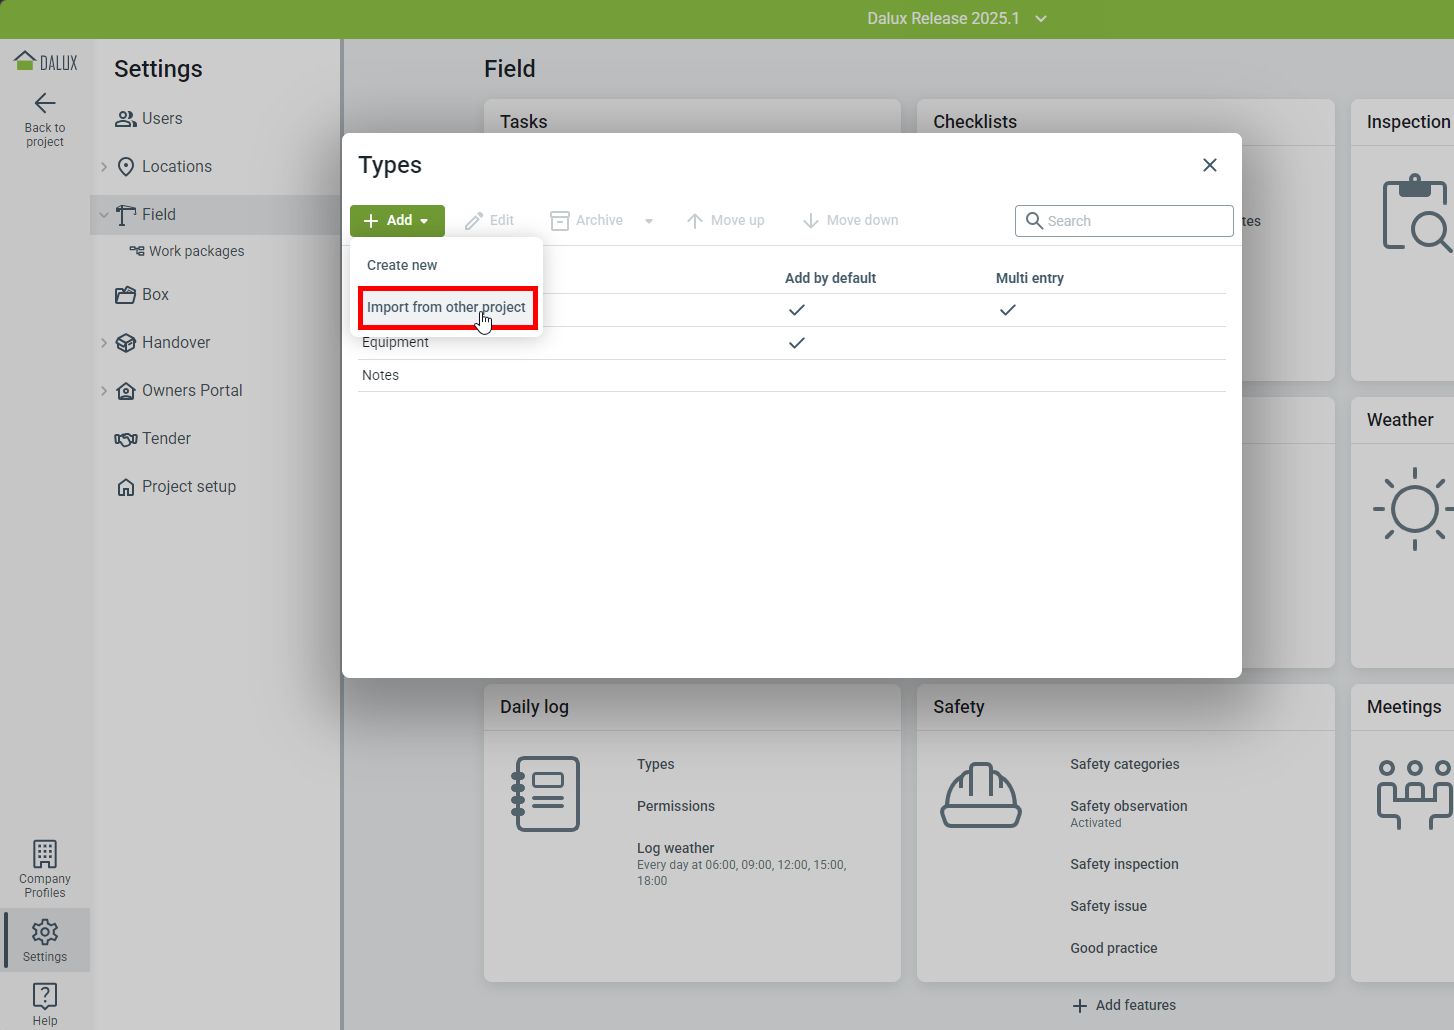Image resolution: width=1454 pixels, height=1030 pixels.
Task: Click the Safety hard hat icon
Action: pos(980,795)
